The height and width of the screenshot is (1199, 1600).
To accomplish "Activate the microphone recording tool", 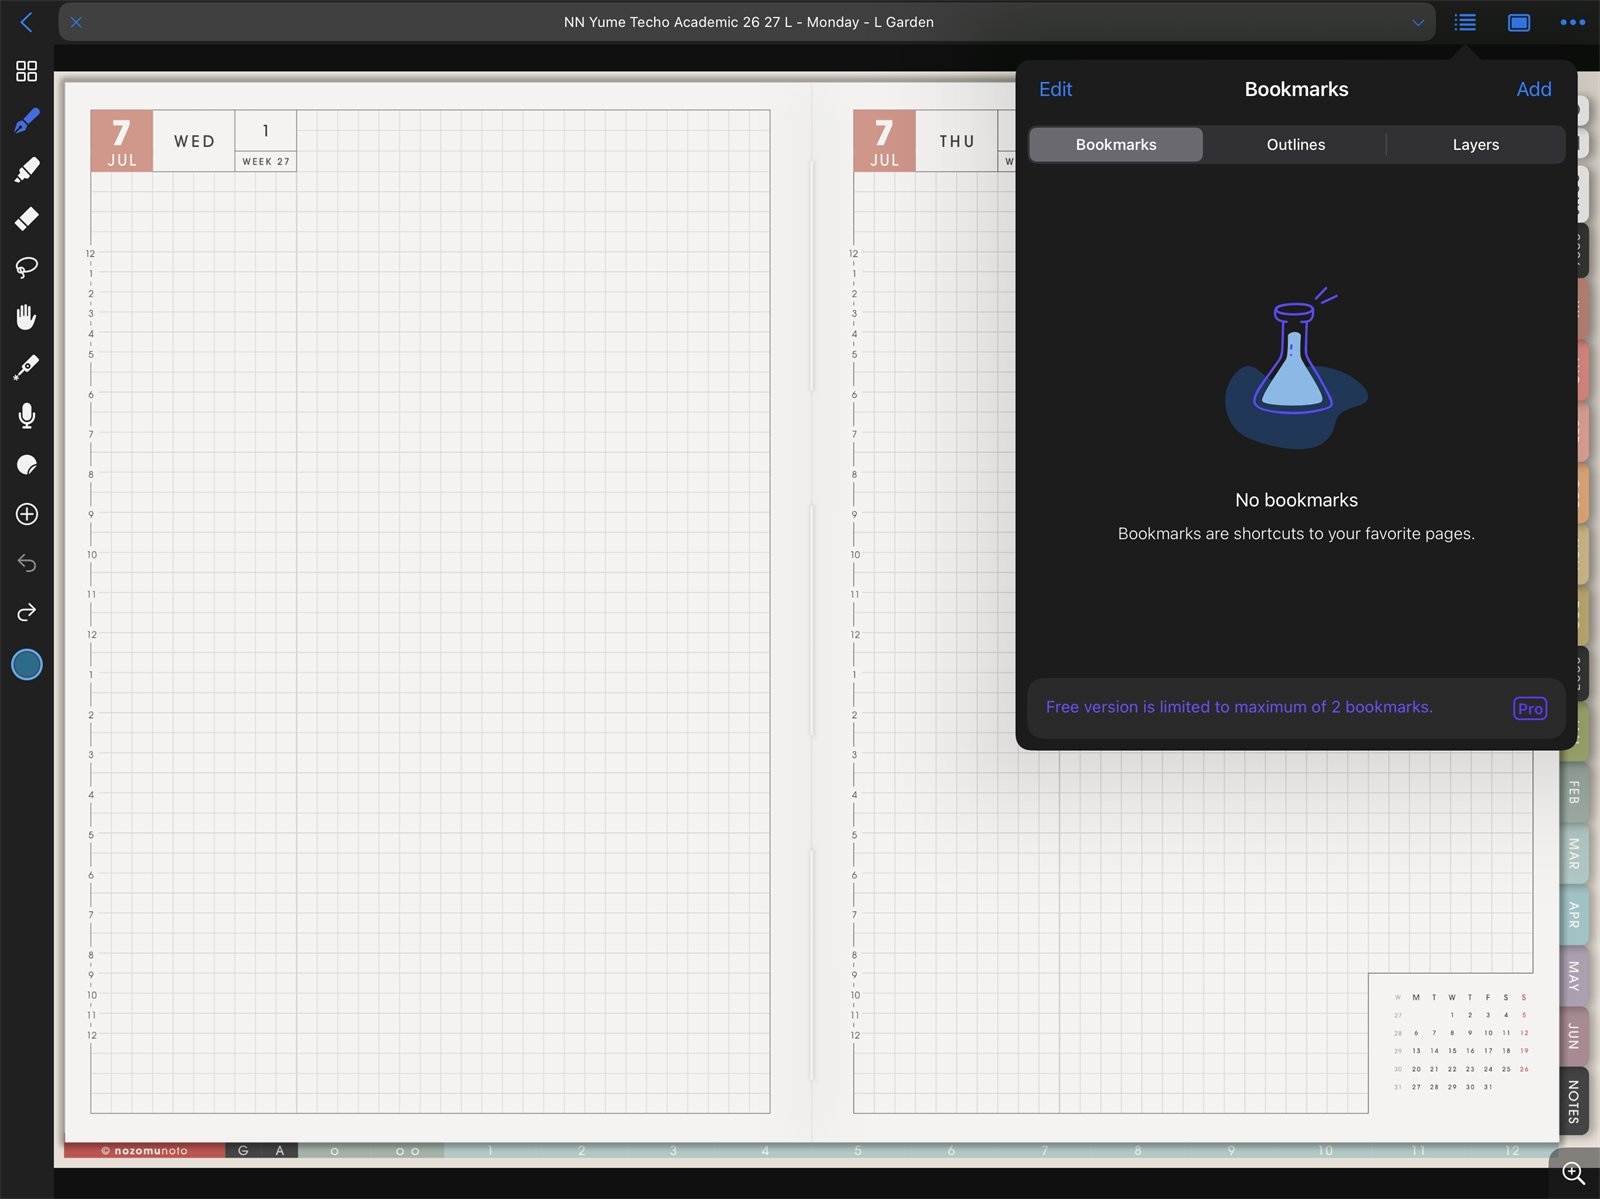I will pos(27,416).
